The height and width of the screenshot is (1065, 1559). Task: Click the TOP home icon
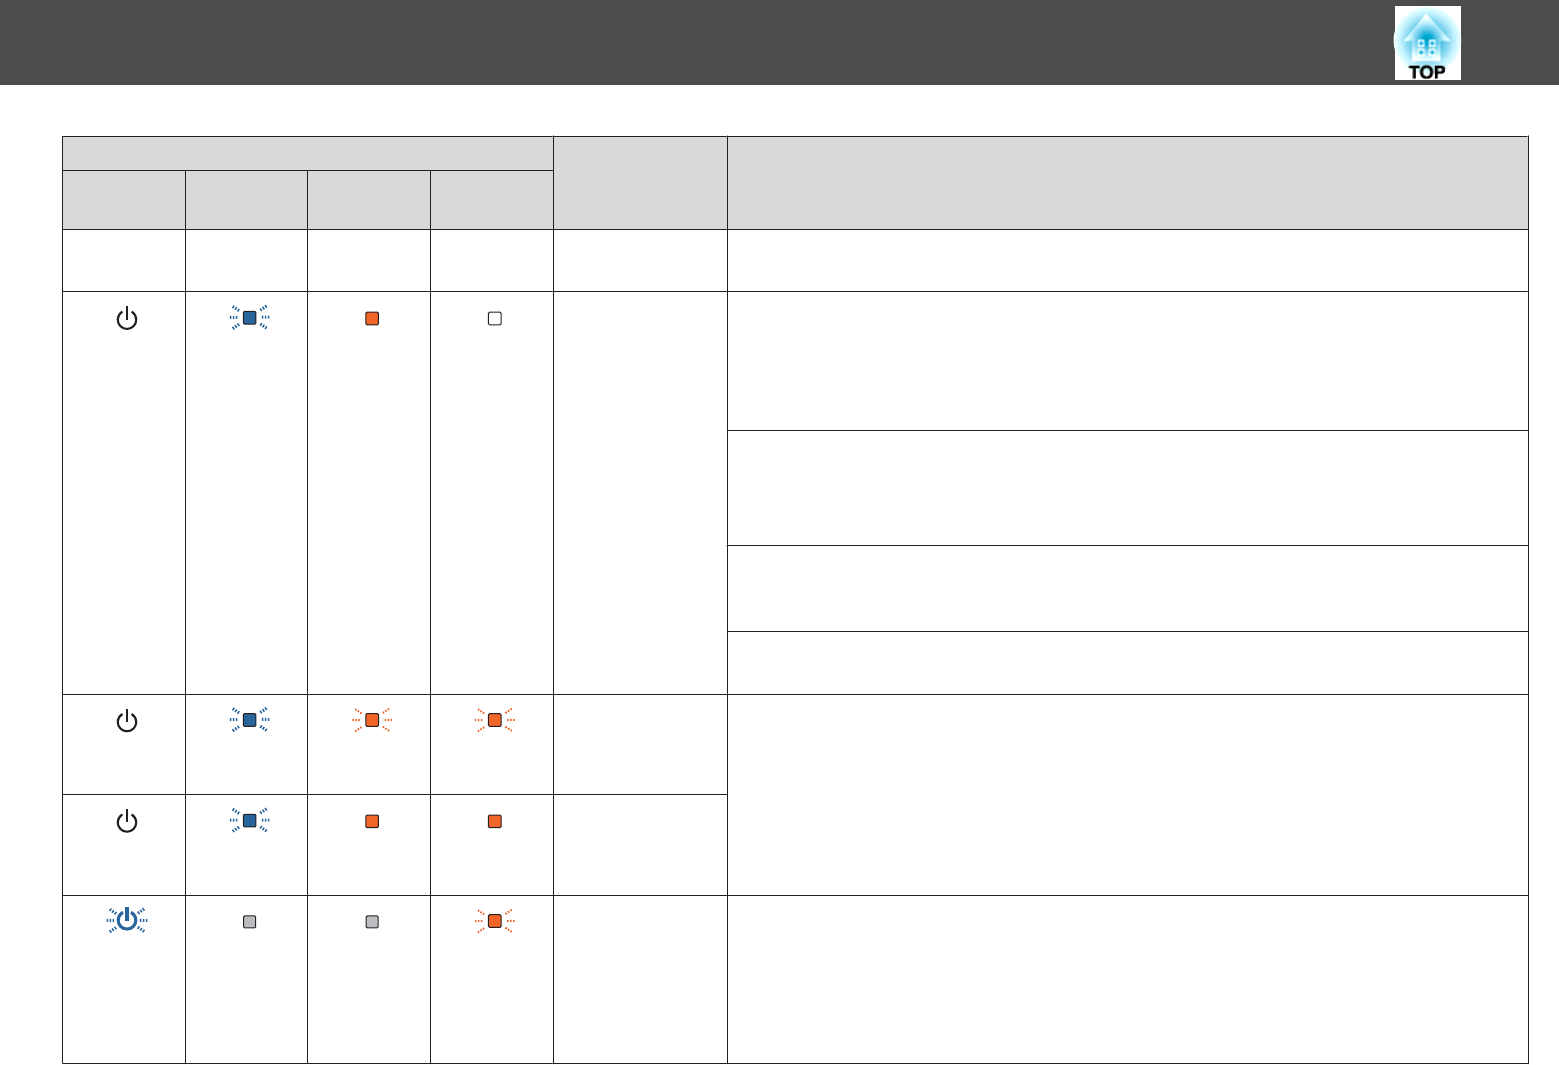[1427, 44]
